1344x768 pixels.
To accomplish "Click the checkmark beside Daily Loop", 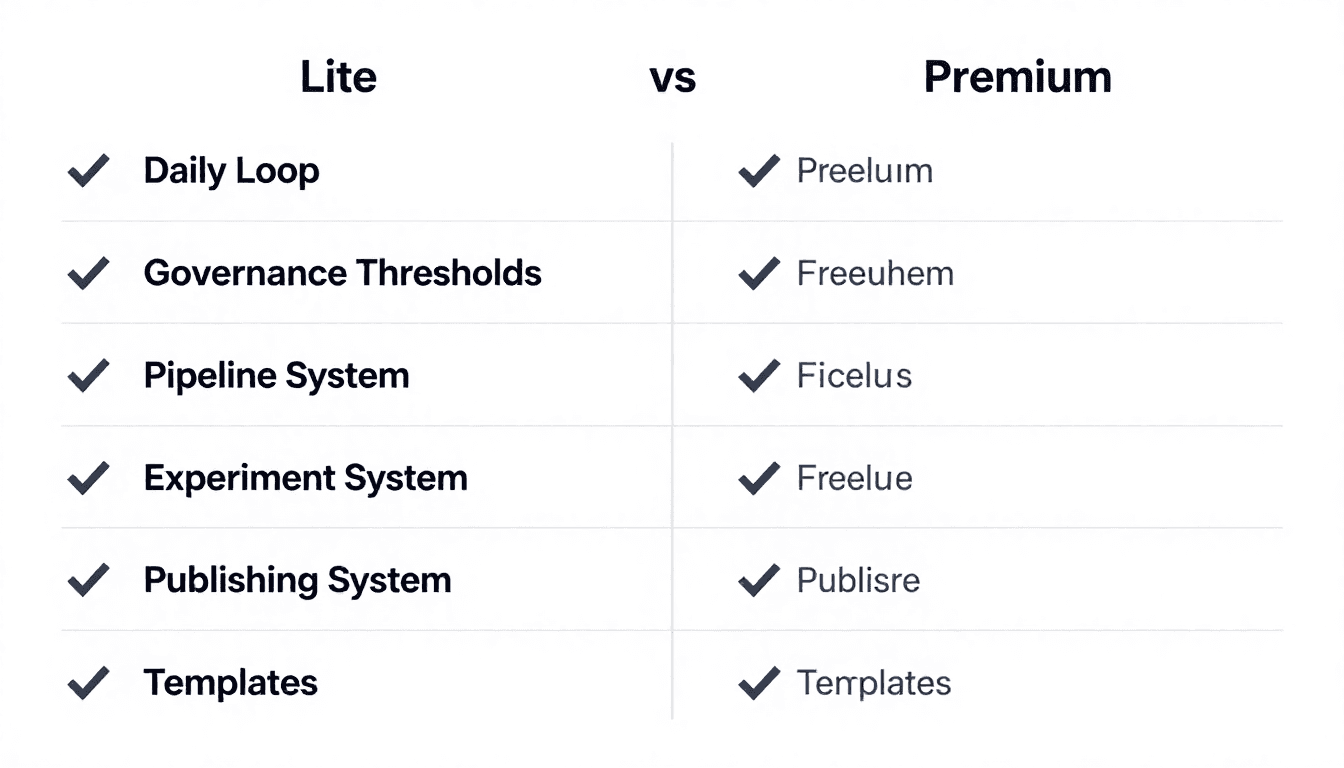I will (88, 171).
